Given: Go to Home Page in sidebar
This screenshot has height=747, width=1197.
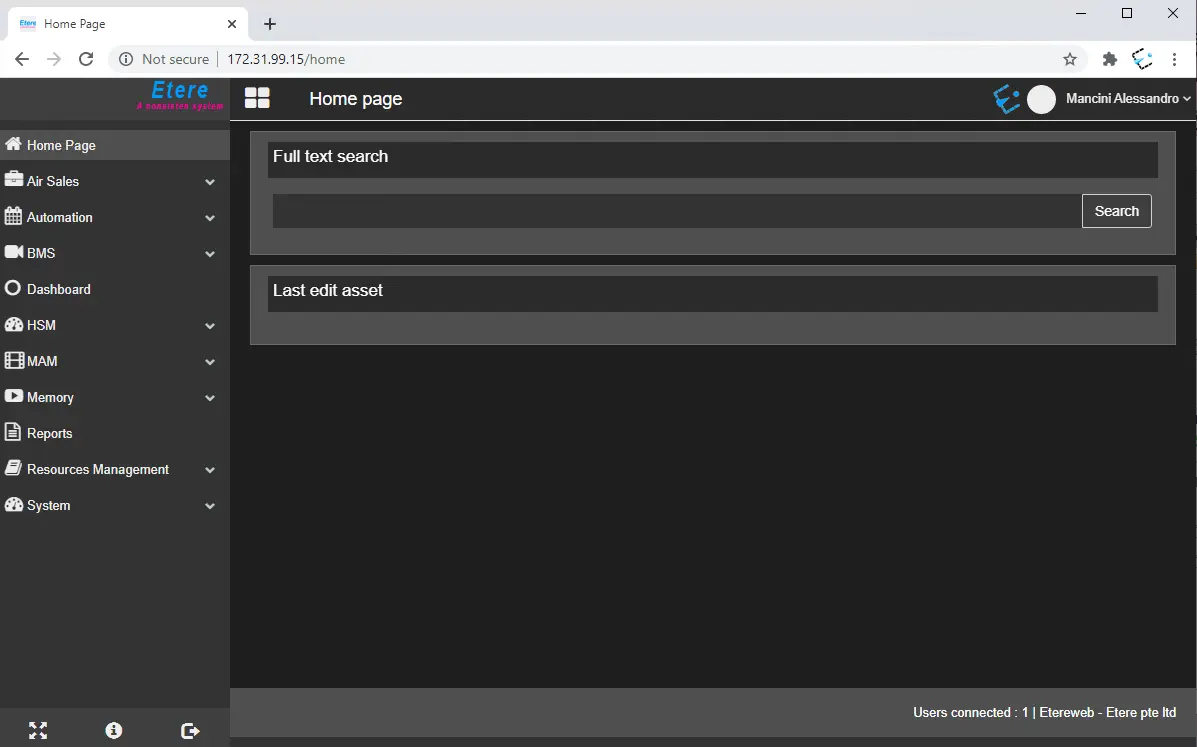Looking at the screenshot, I should click(x=61, y=145).
